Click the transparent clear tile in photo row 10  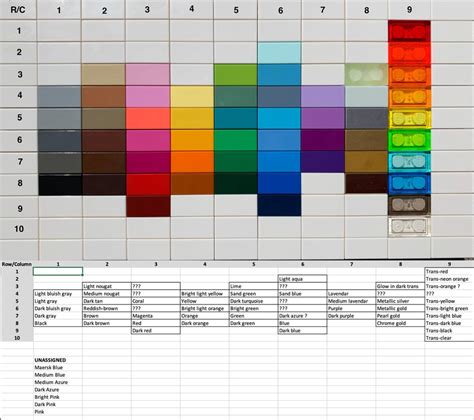409,227
